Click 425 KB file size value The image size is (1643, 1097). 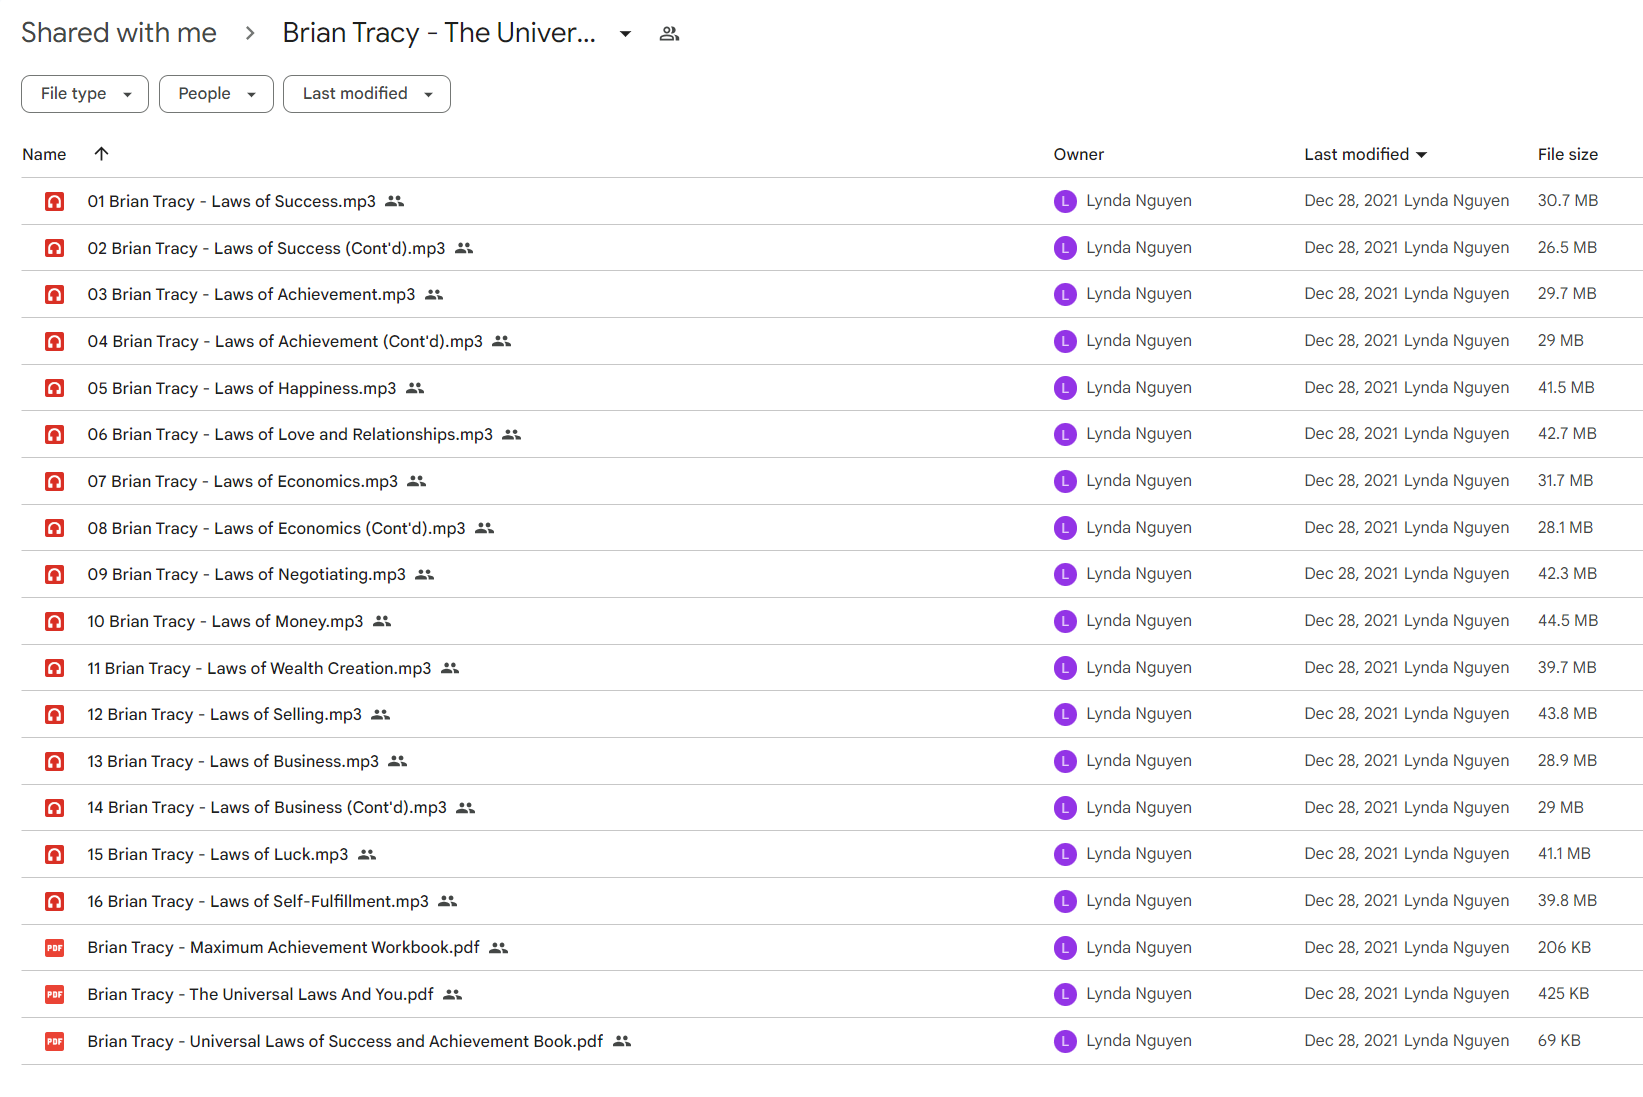pyautogui.click(x=1563, y=994)
